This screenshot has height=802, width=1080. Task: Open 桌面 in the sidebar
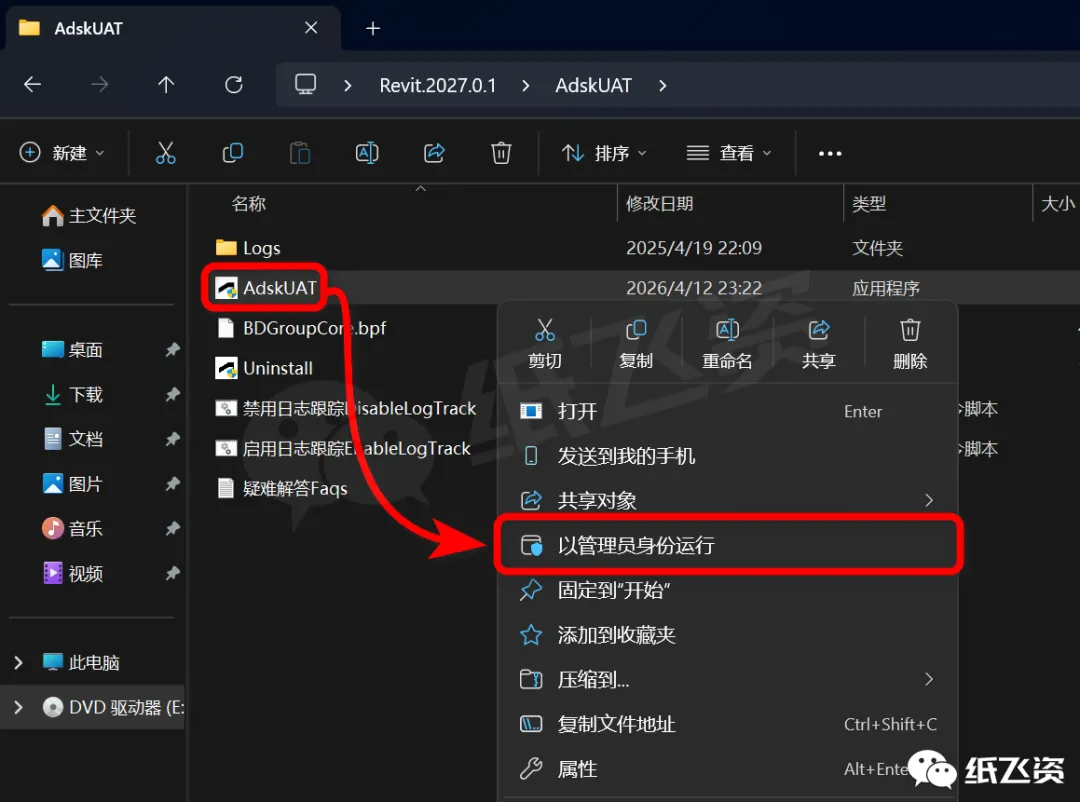pos(72,350)
